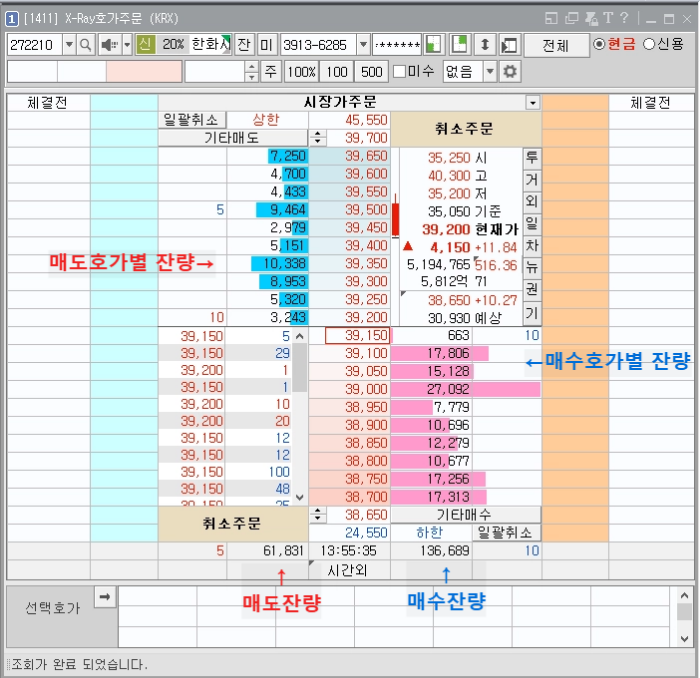Click the upper-right 취소주문 panel
This screenshot has height=678, width=700.
466,129
